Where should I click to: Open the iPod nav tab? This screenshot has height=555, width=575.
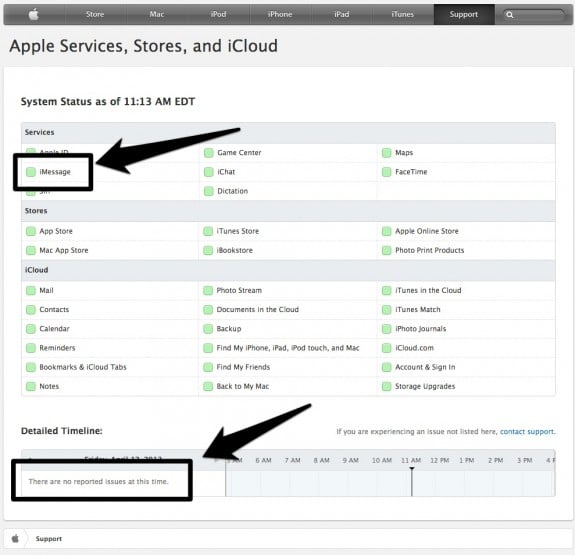coord(218,15)
